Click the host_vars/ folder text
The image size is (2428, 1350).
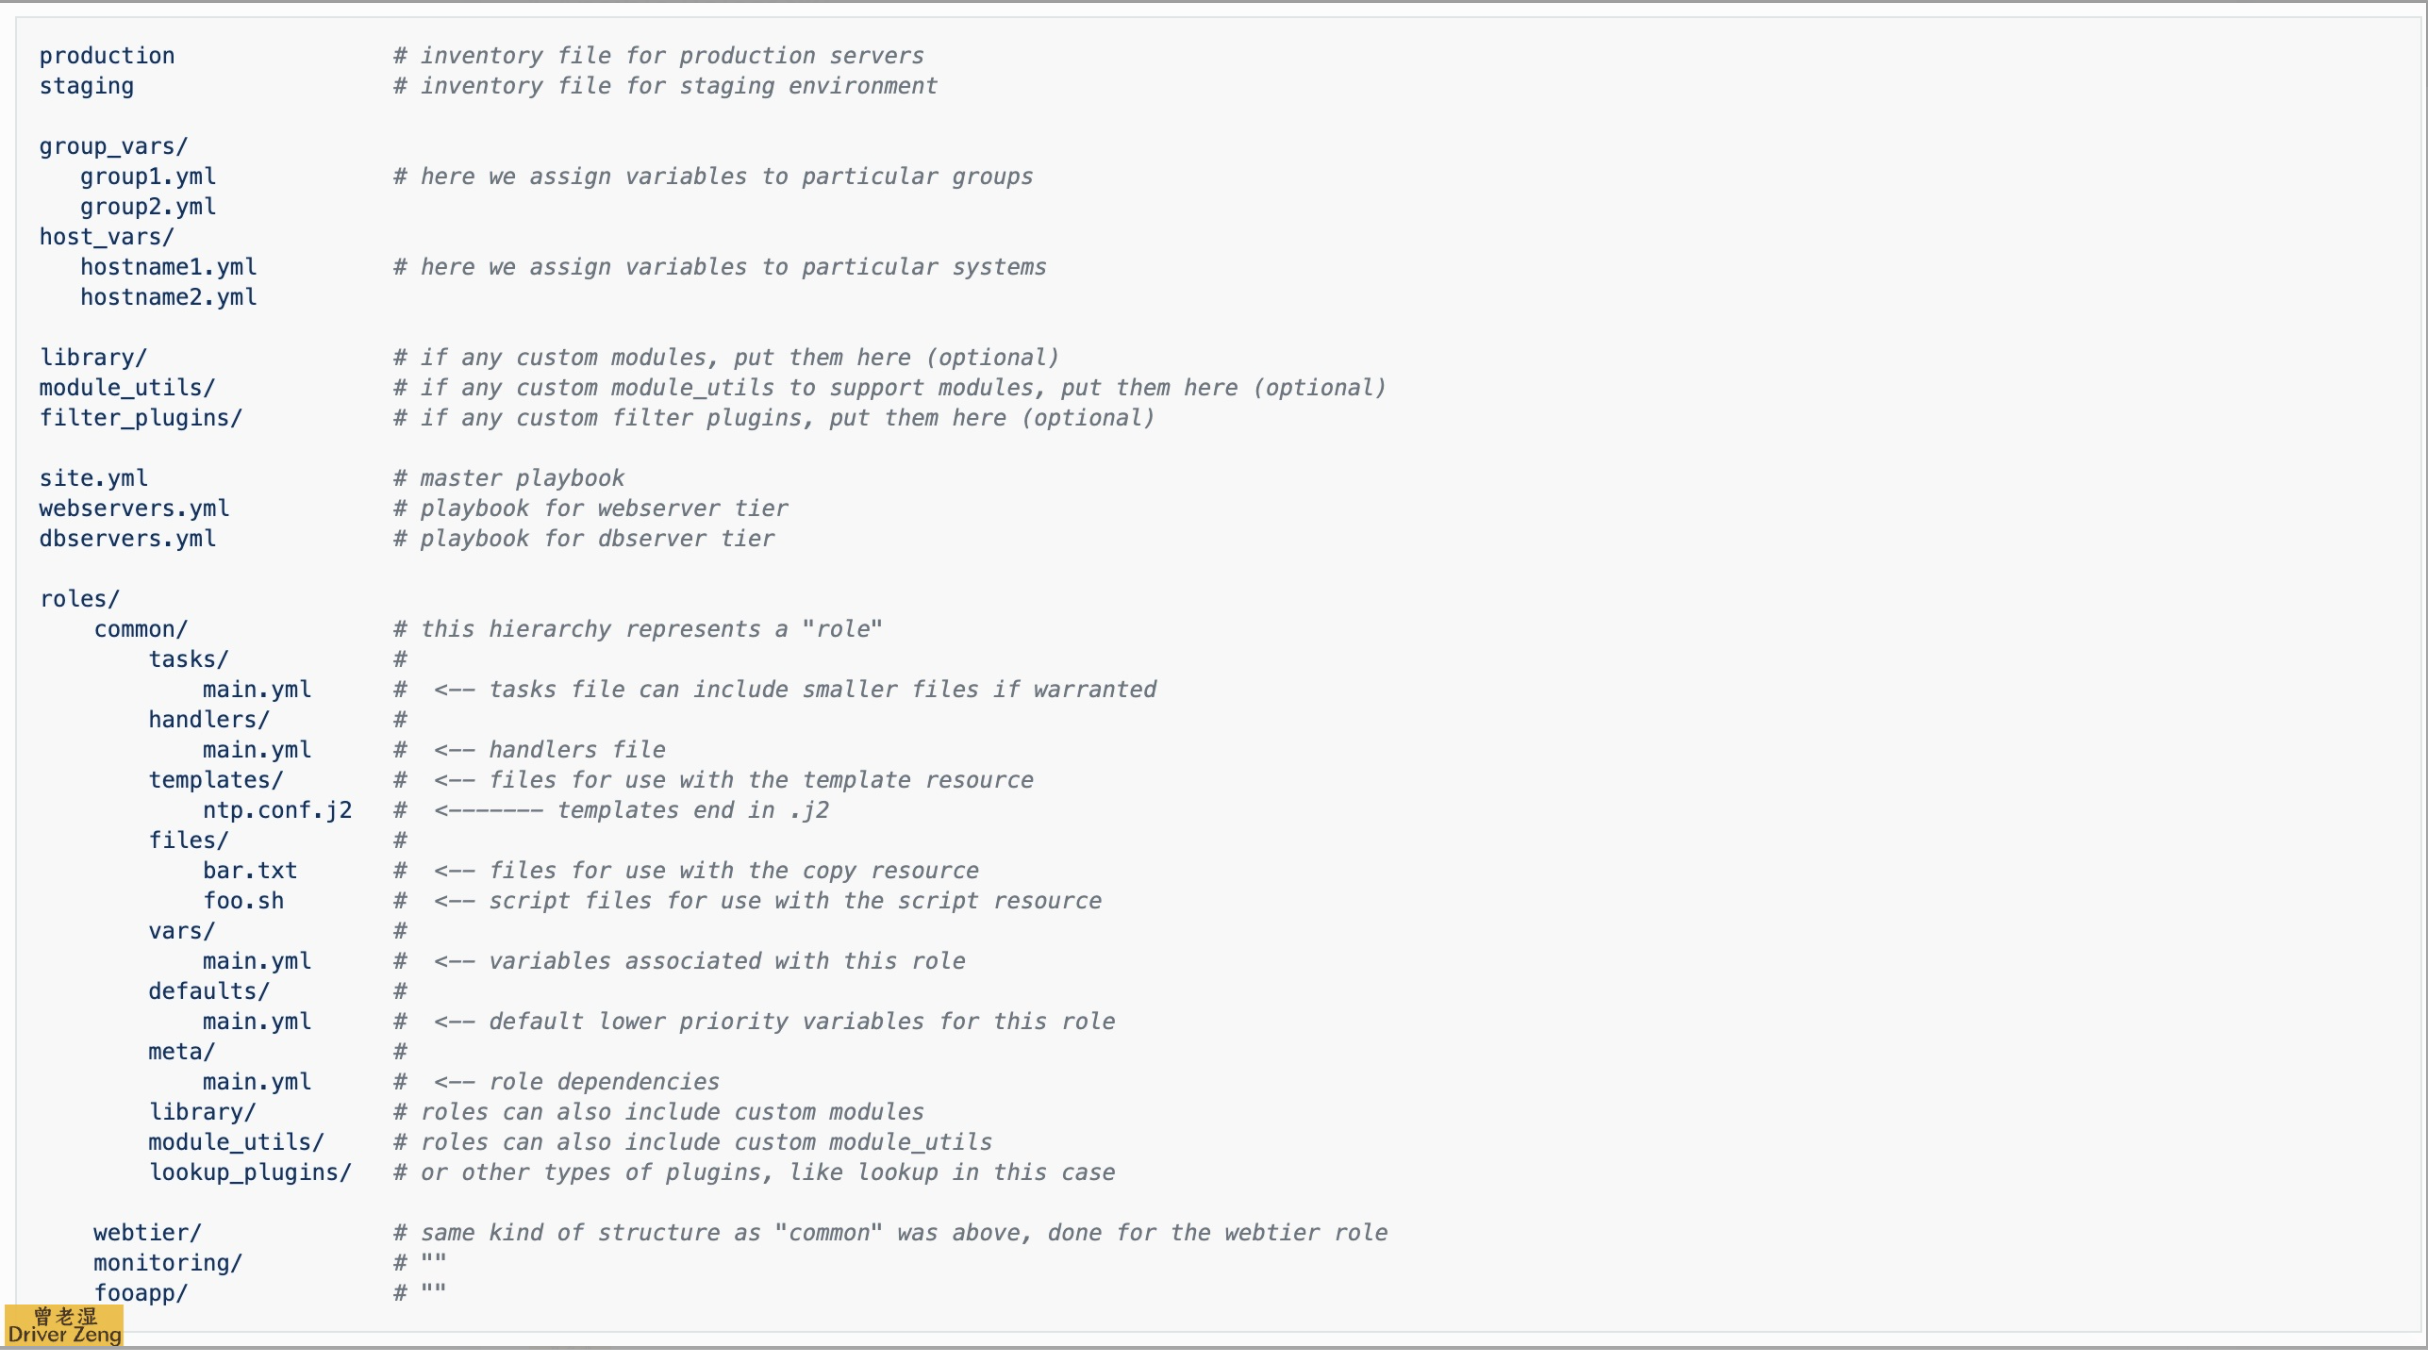[106, 237]
